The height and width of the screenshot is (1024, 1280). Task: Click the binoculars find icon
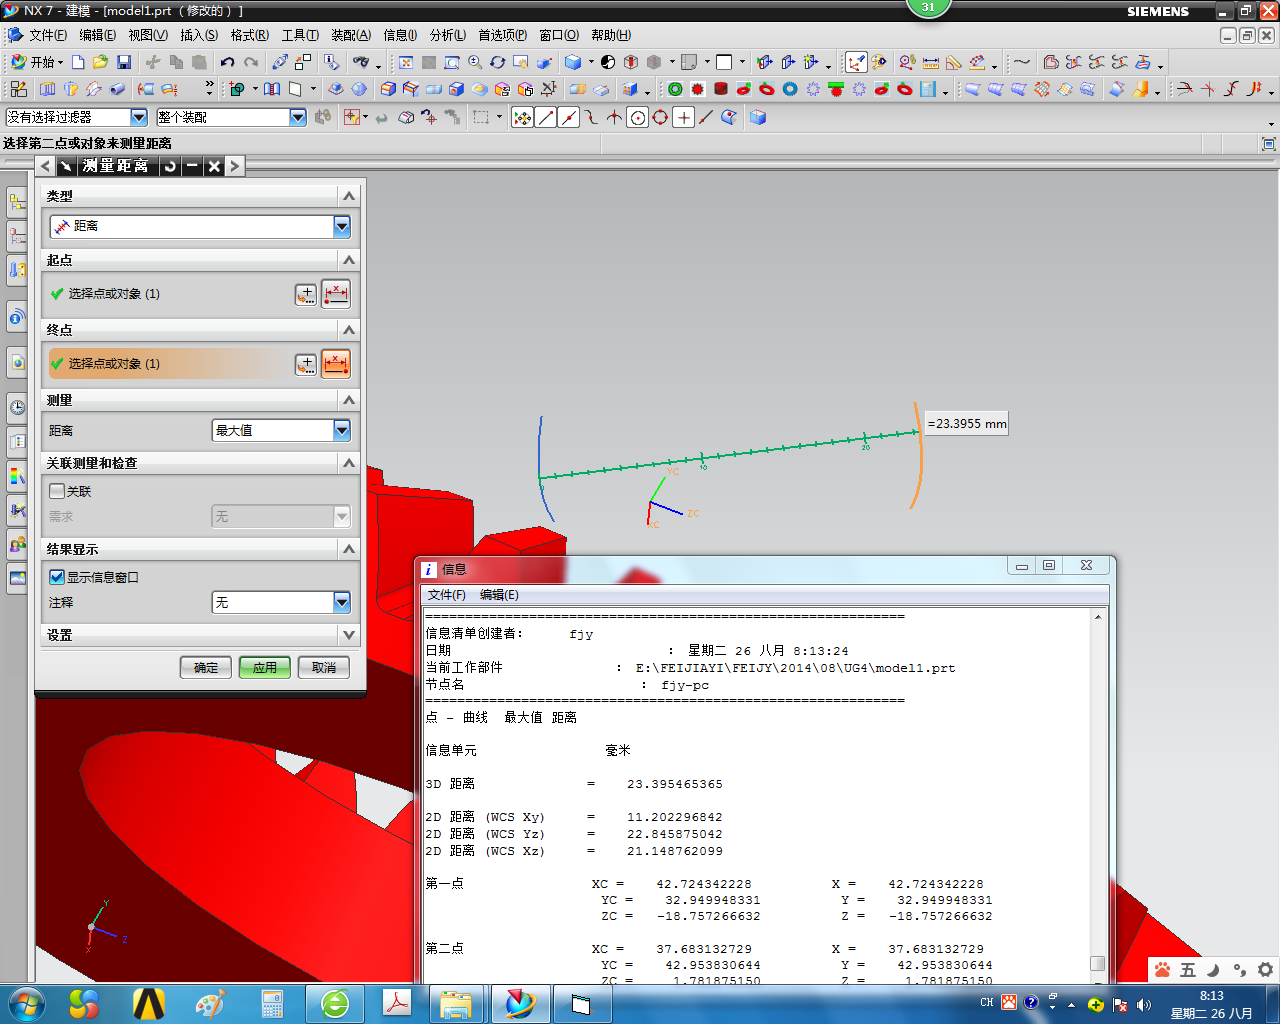point(361,62)
